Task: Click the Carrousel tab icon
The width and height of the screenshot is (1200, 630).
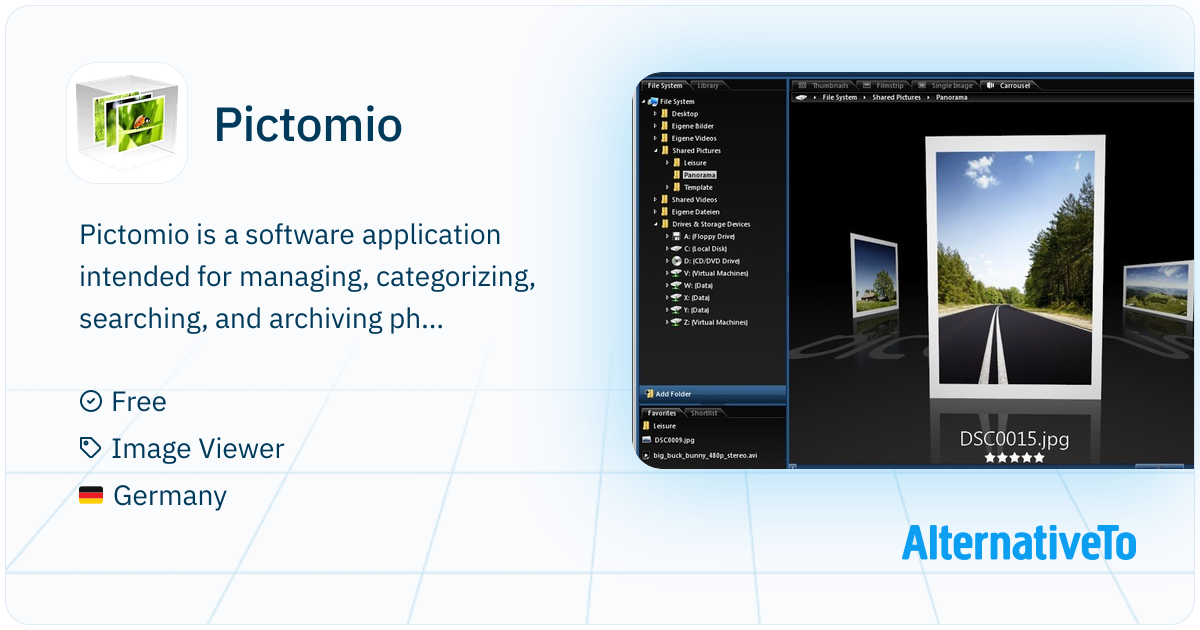Action: tap(991, 86)
